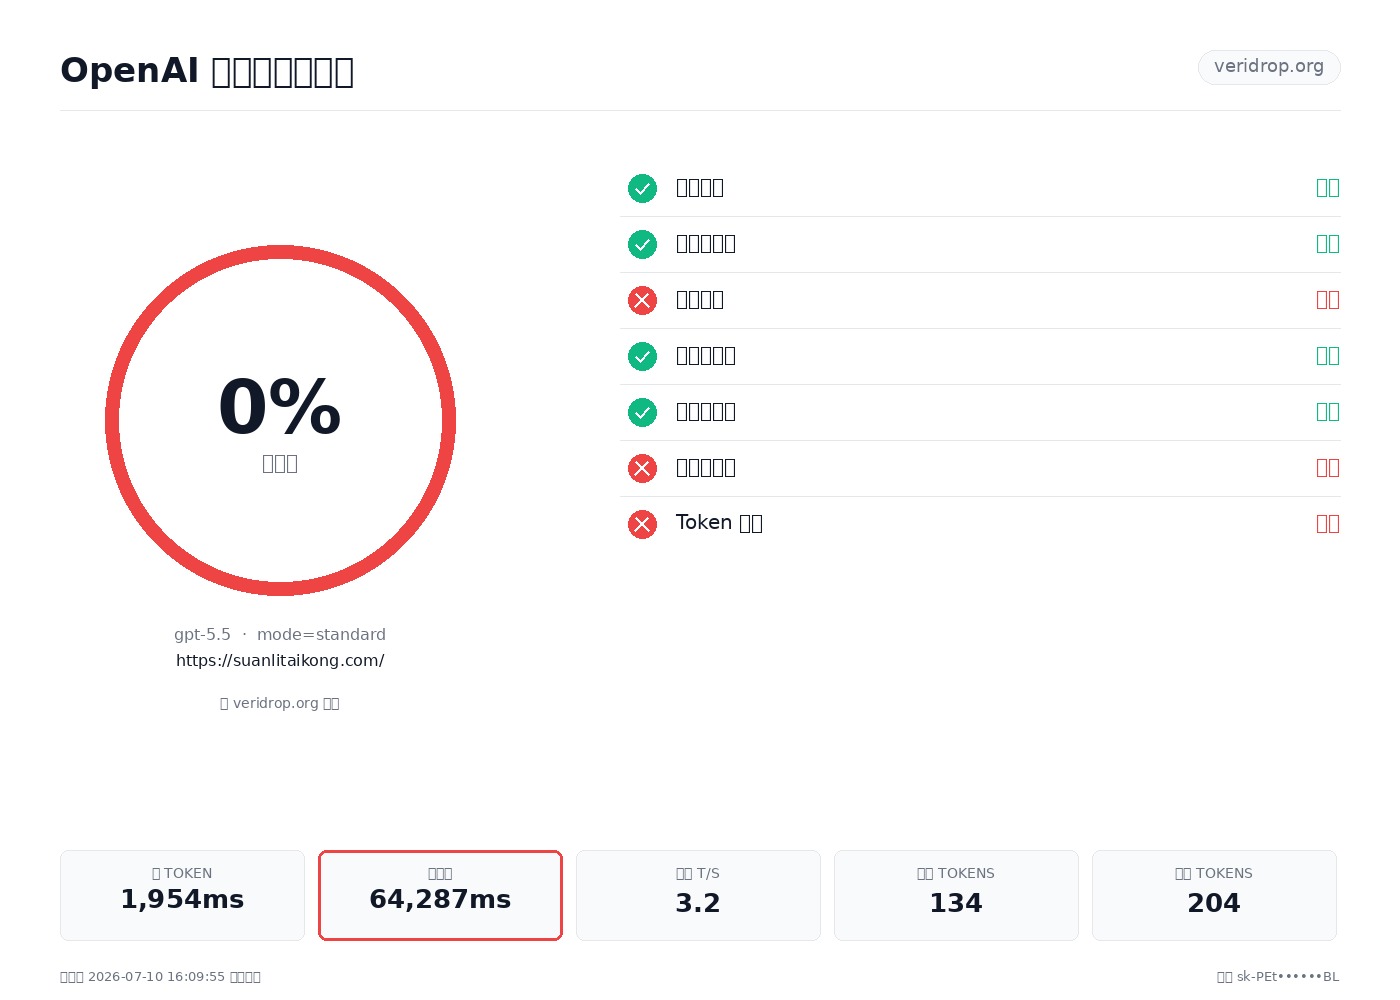1400x1000 pixels.
Task: Click the red 0% circular gauge
Action: pos(280,420)
